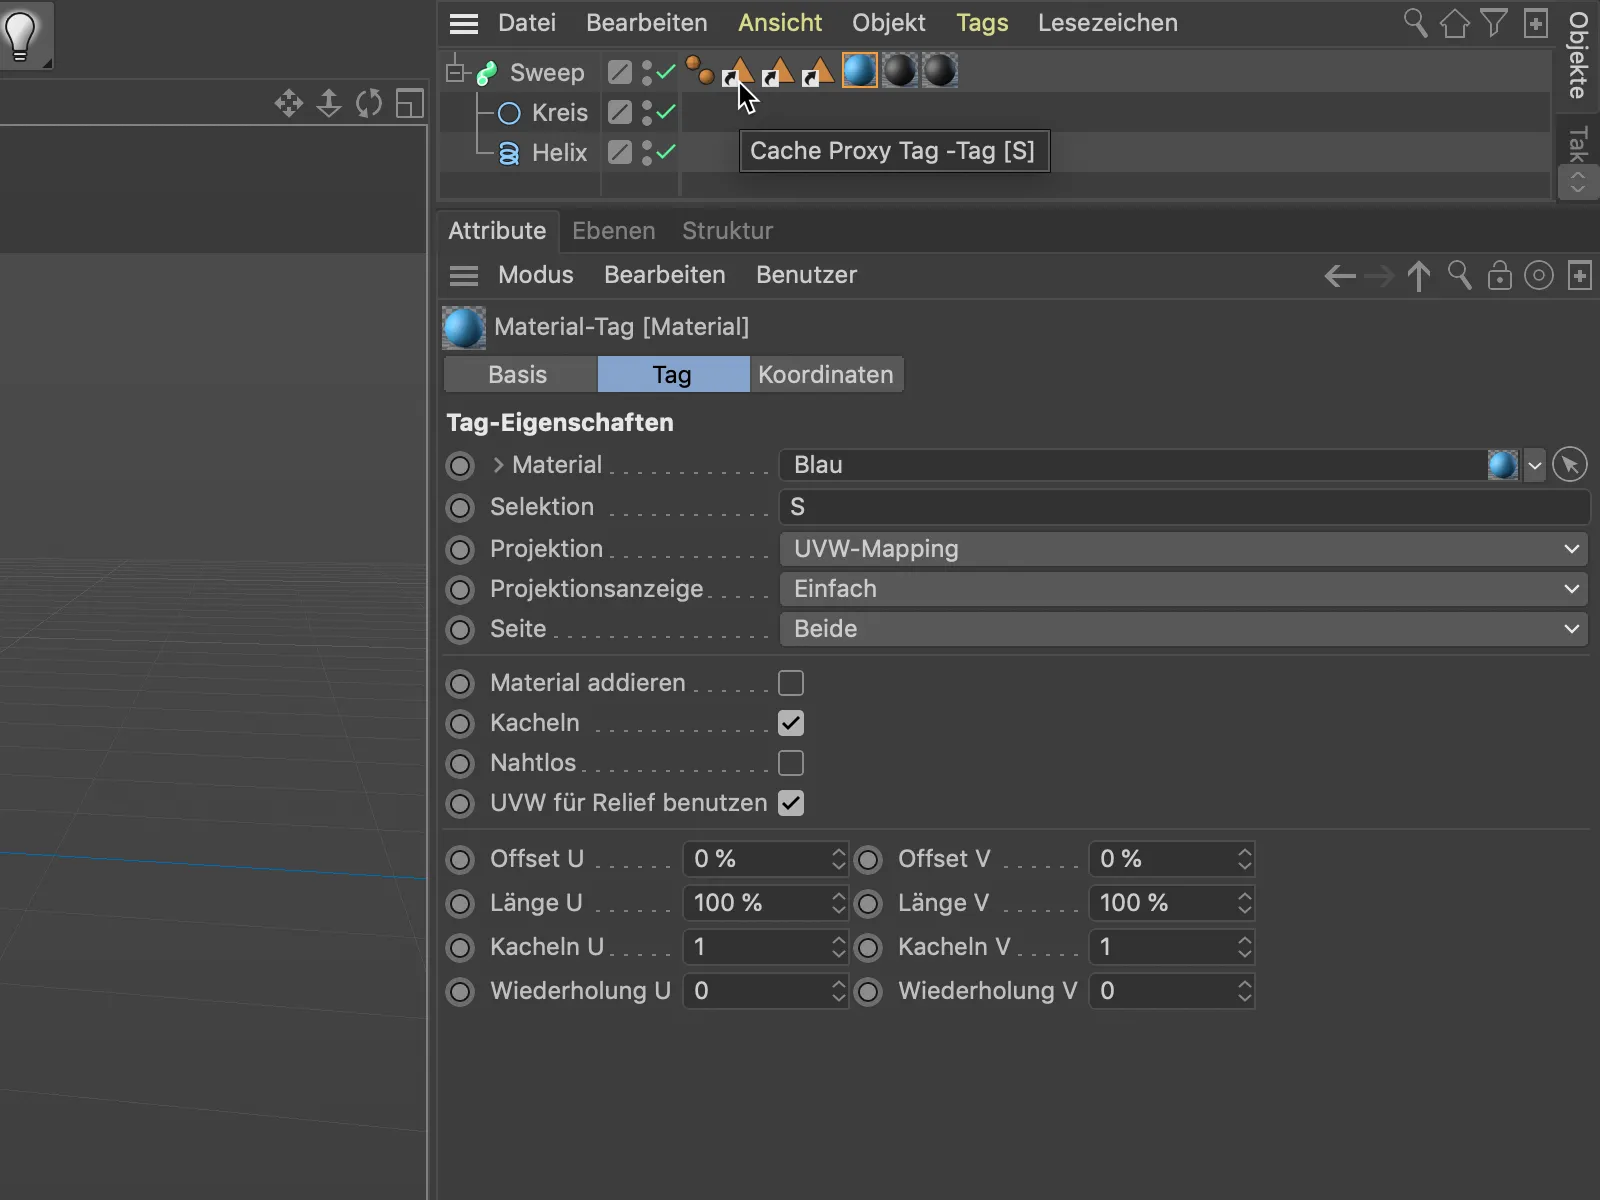Viewport: 1600px width, 1200px height.
Task: Expand the Material parameter arrow
Action: tap(498, 465)
